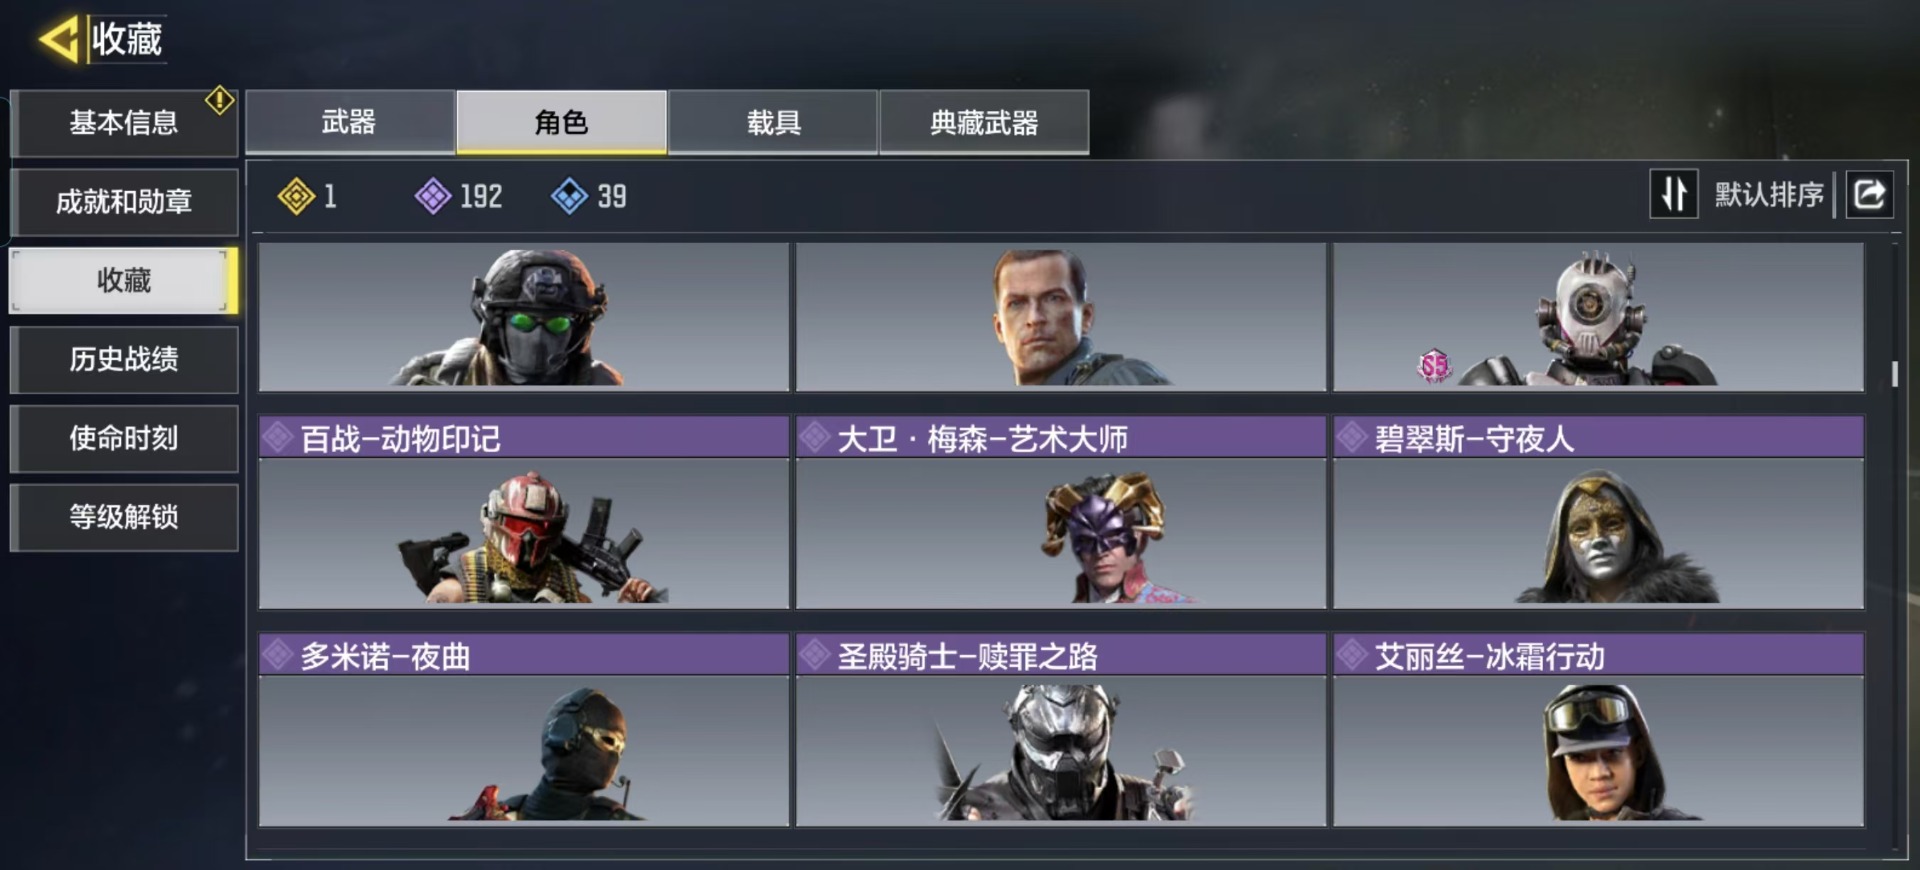This screenshot has height=870, width=1920.
Task: Toggle sort order arrows icon
Action: (1674, 194)
